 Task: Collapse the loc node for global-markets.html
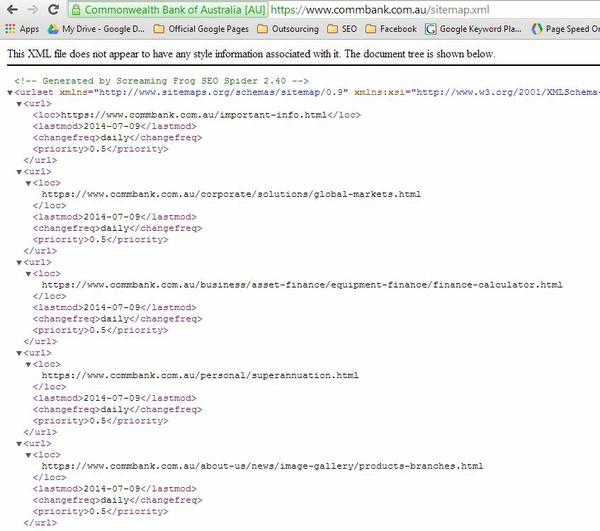coord(28,183)
